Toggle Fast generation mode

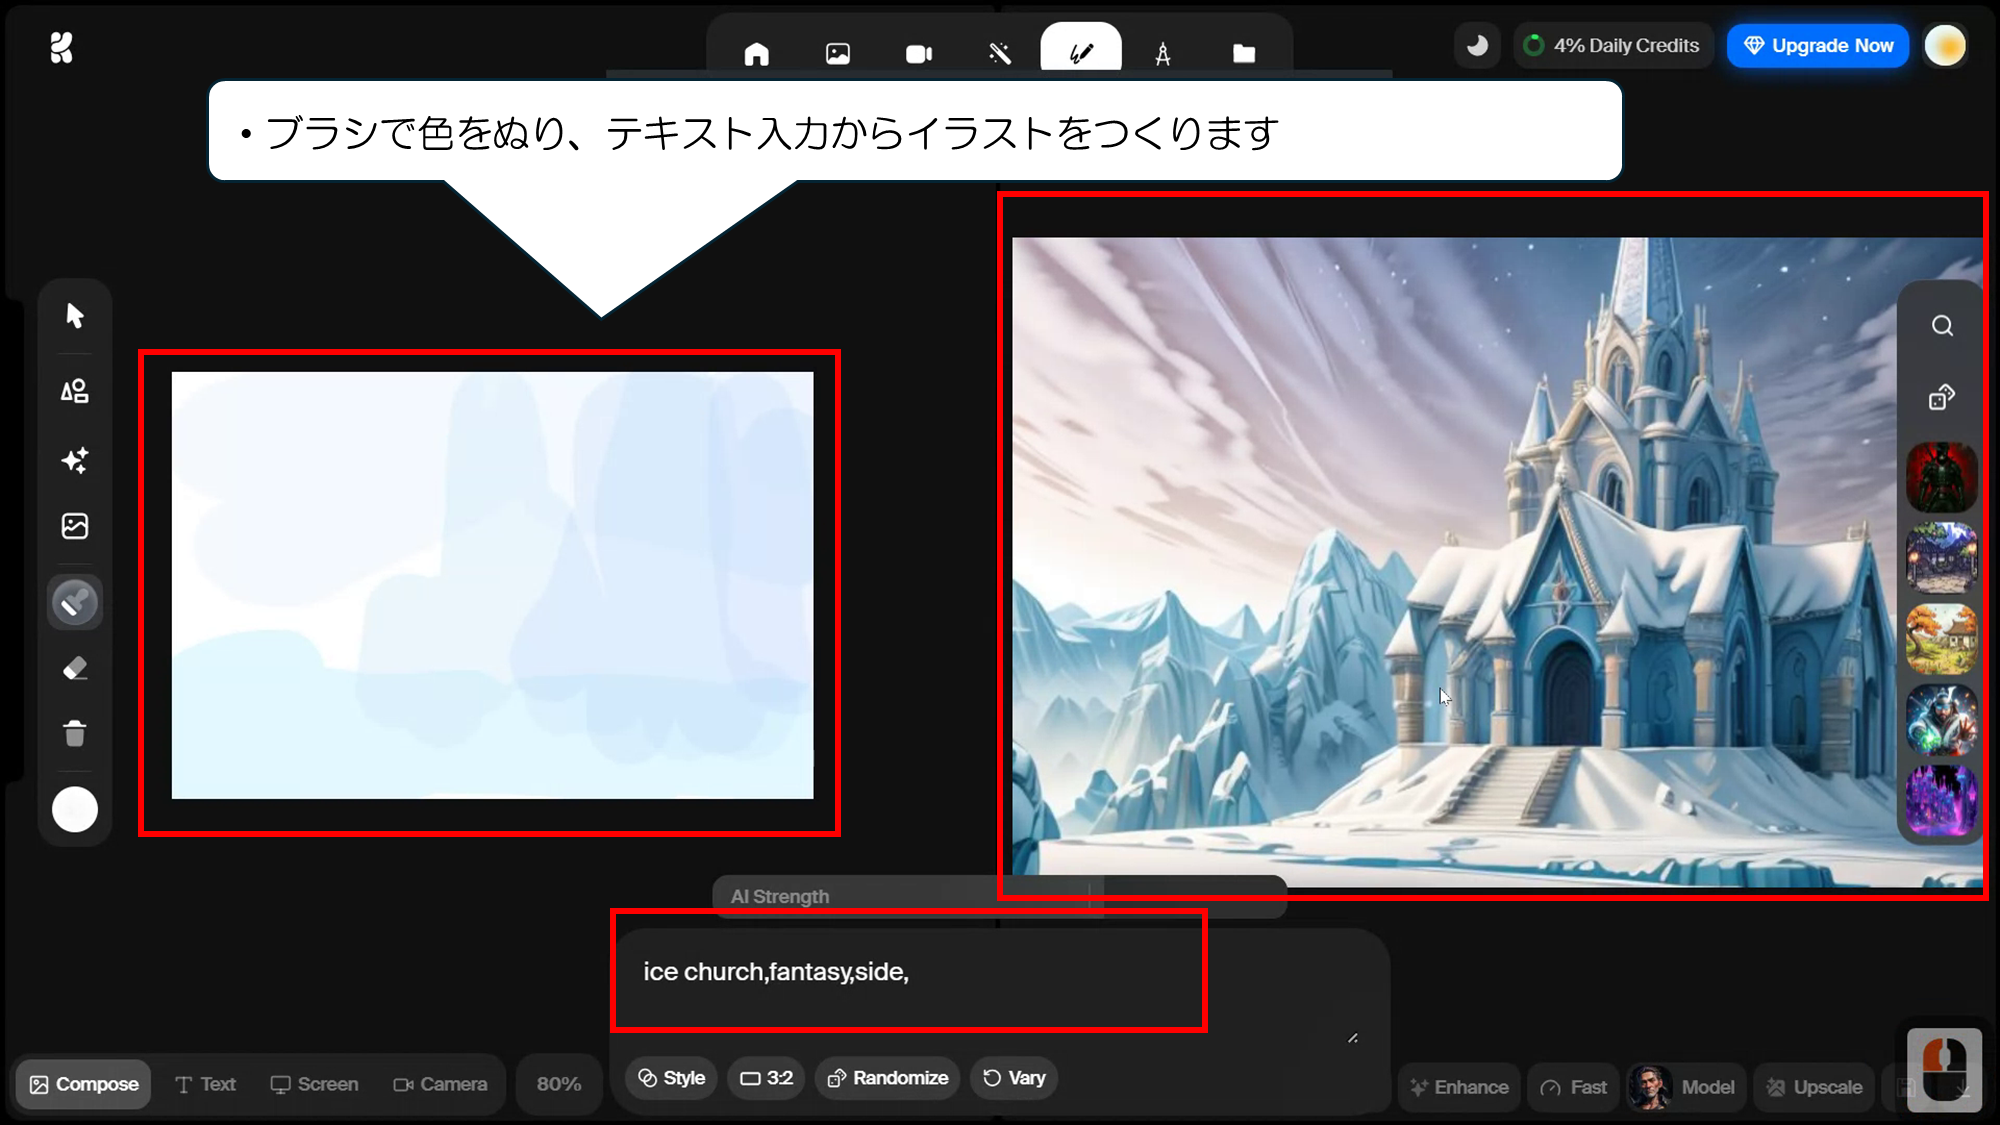1574,1087
